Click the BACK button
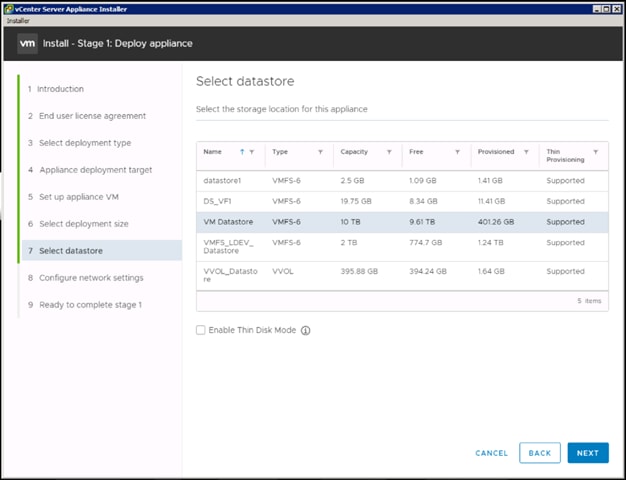The height and width of the screenshot is (480, 626). click(x=540, y=453)
